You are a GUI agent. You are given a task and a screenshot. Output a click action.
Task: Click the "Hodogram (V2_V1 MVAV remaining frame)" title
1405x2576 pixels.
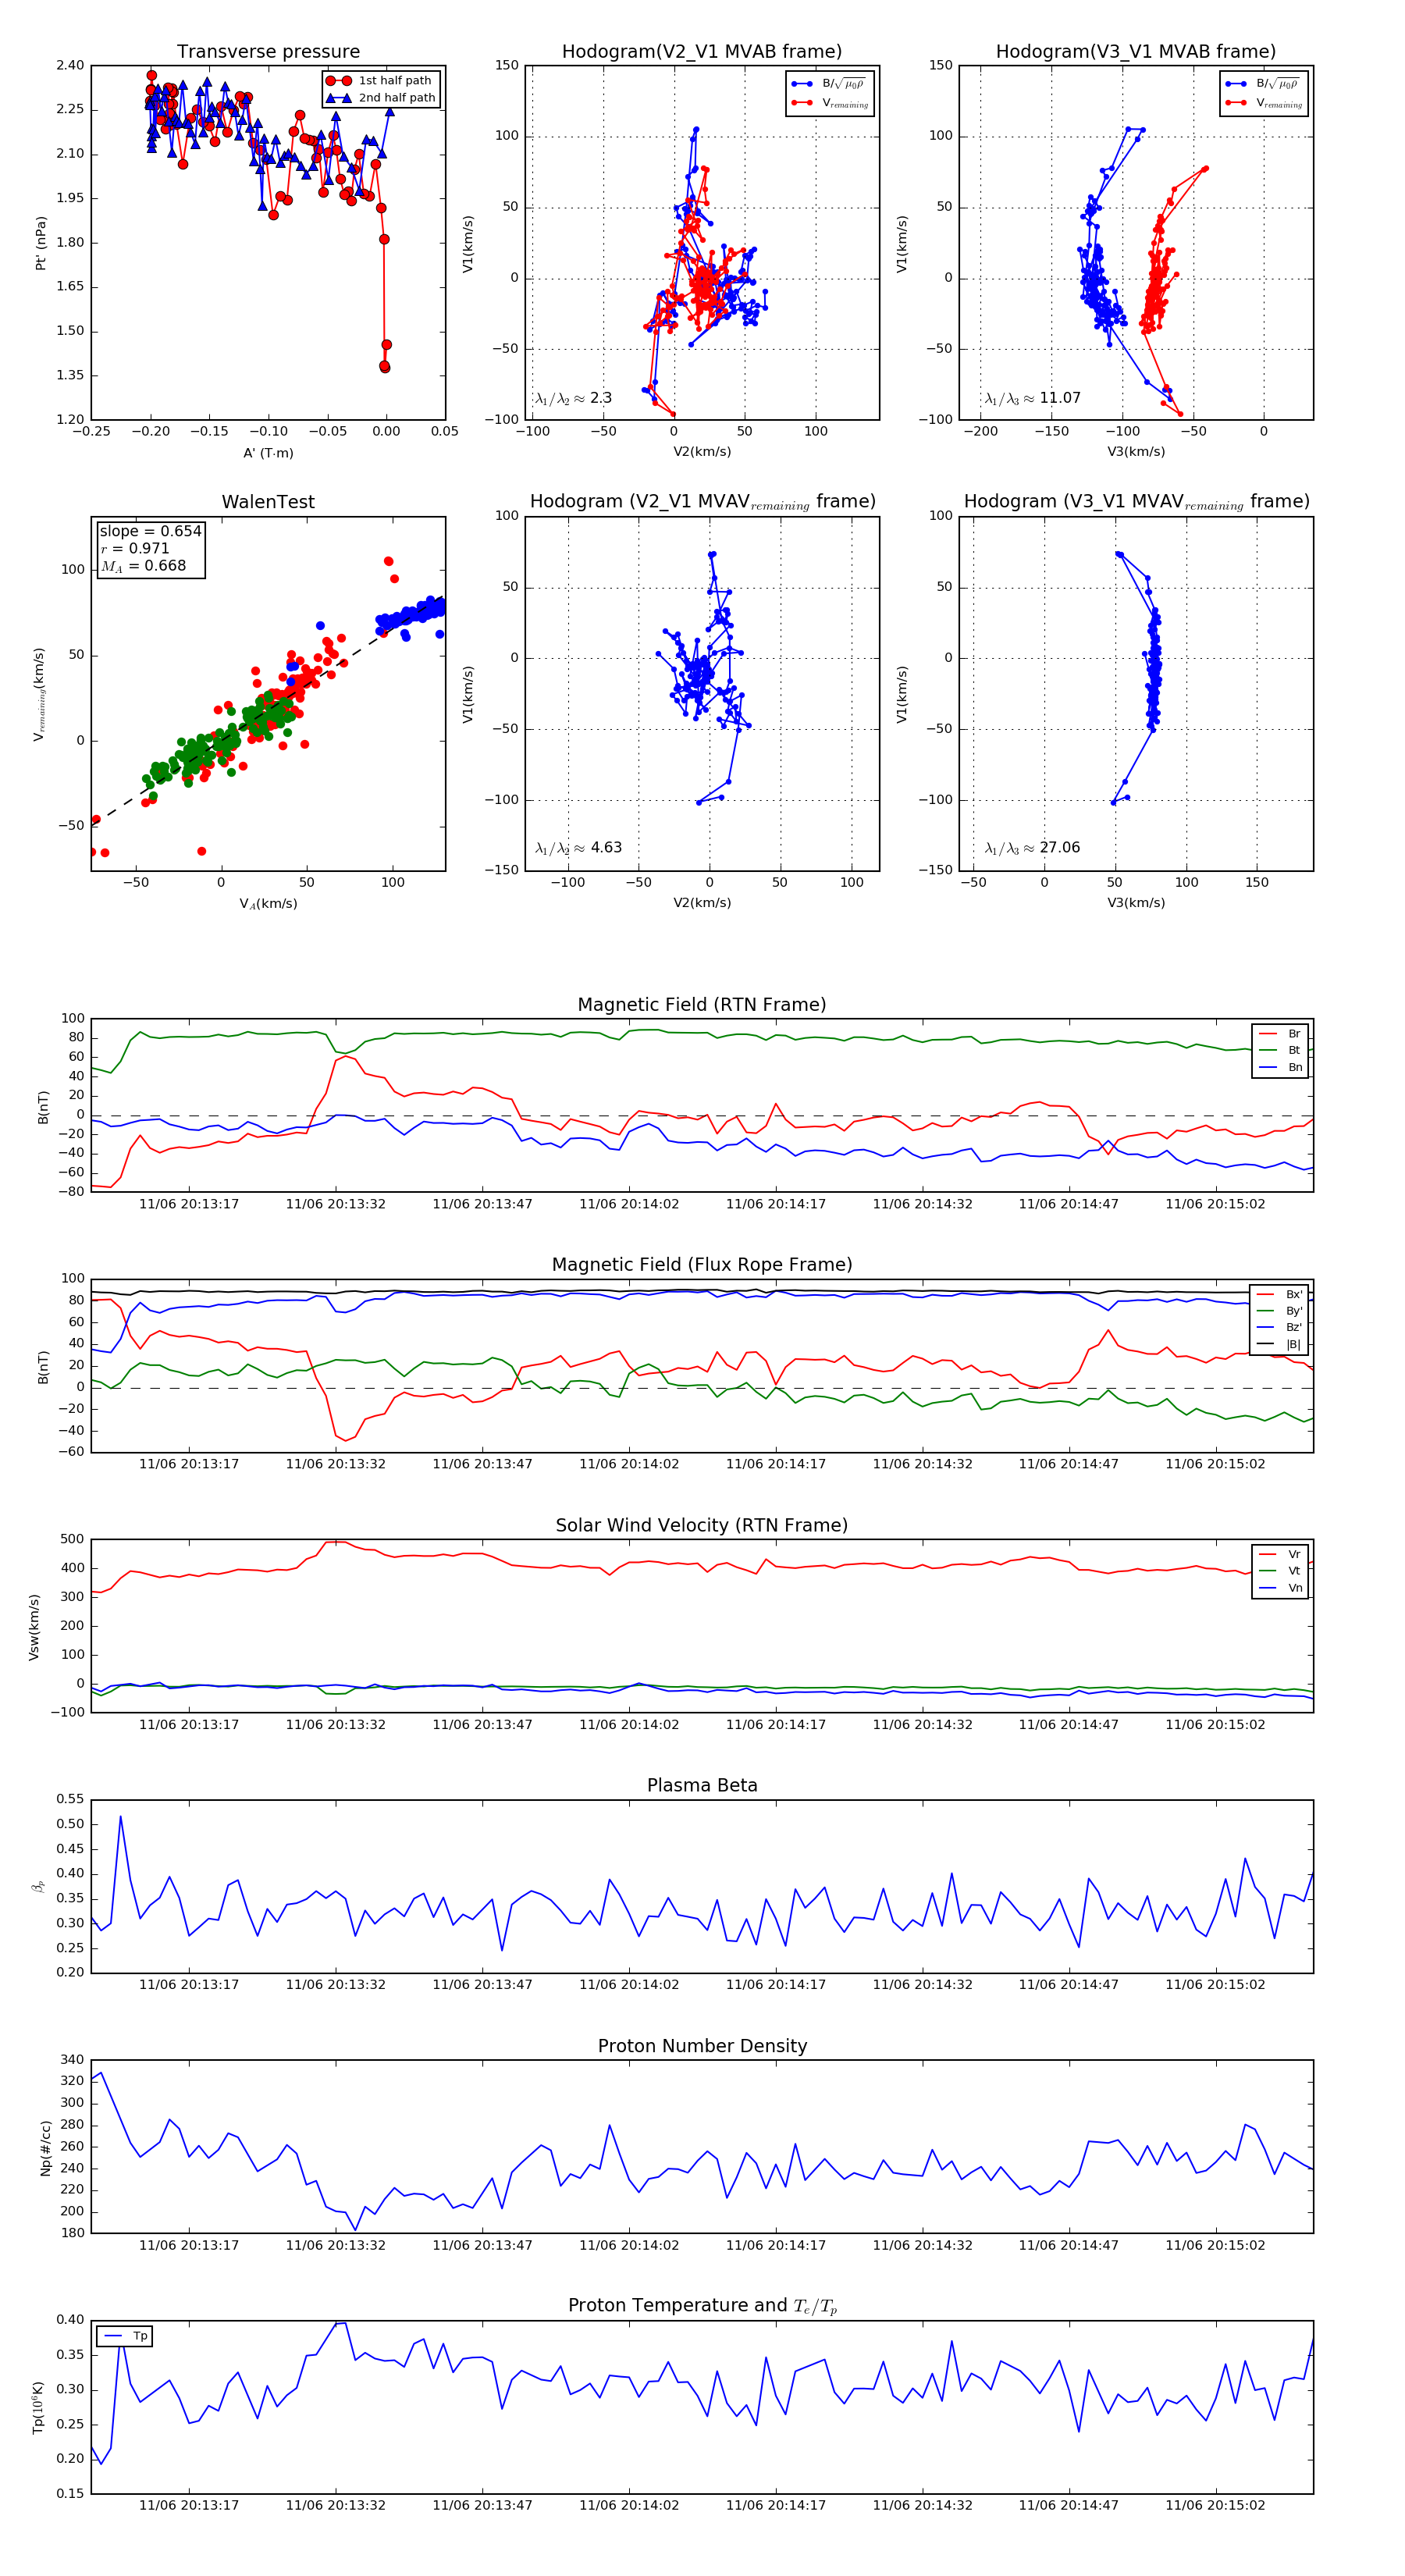(702, 502)
